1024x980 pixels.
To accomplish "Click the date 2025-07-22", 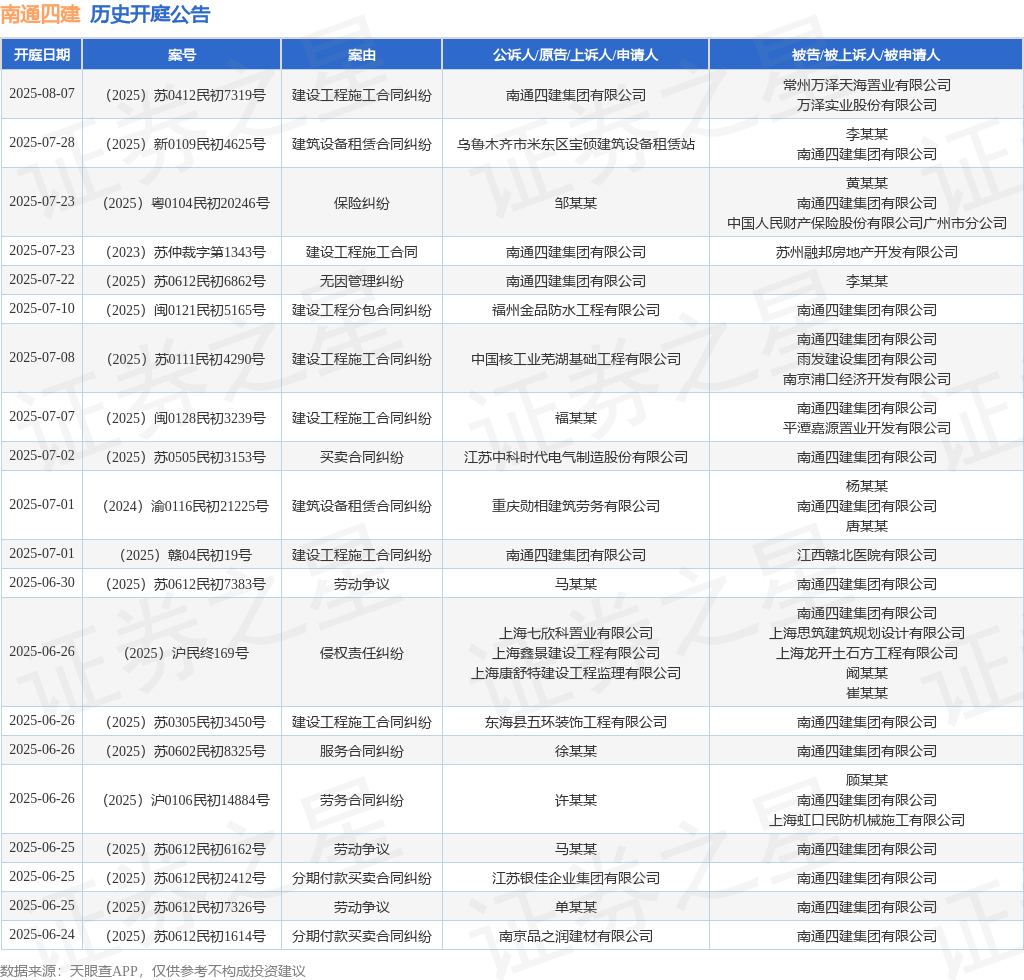I will click(x=42, y=279).
